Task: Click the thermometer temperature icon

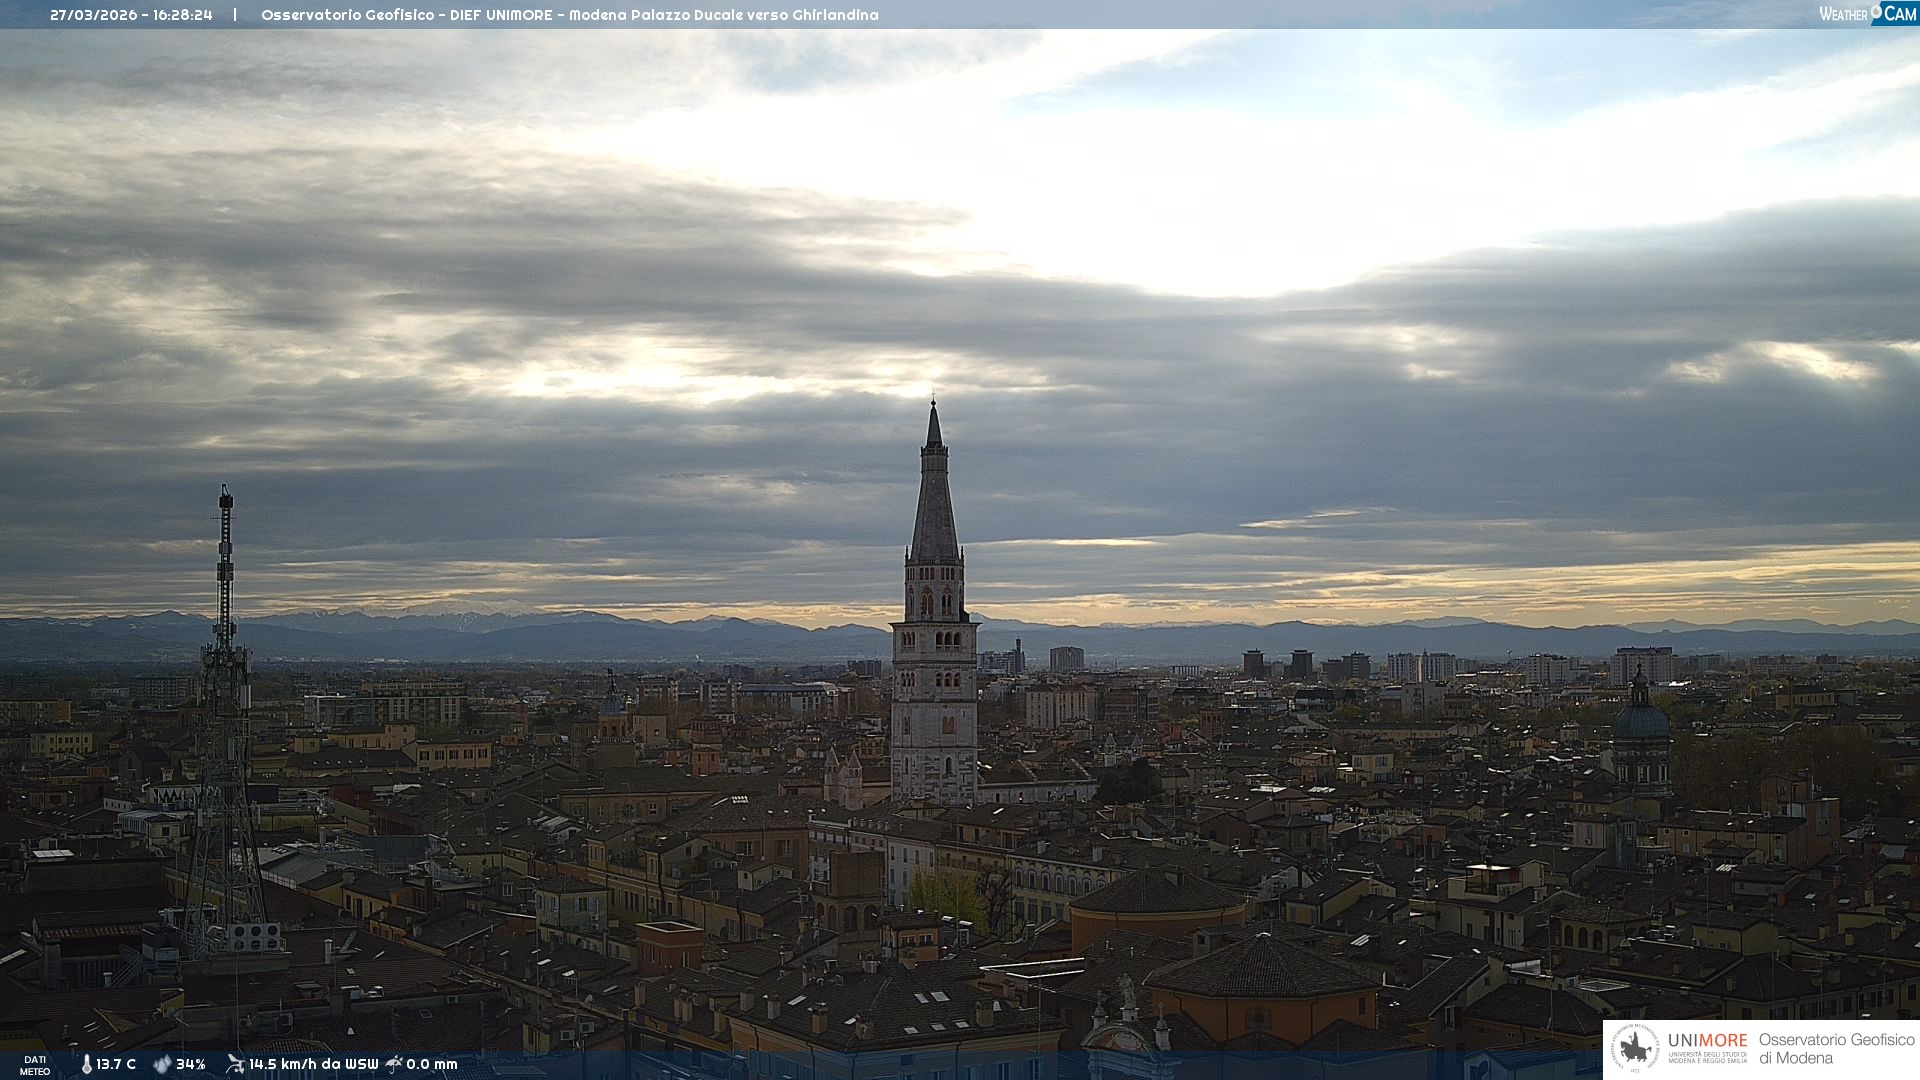Action: [86, 1064]
